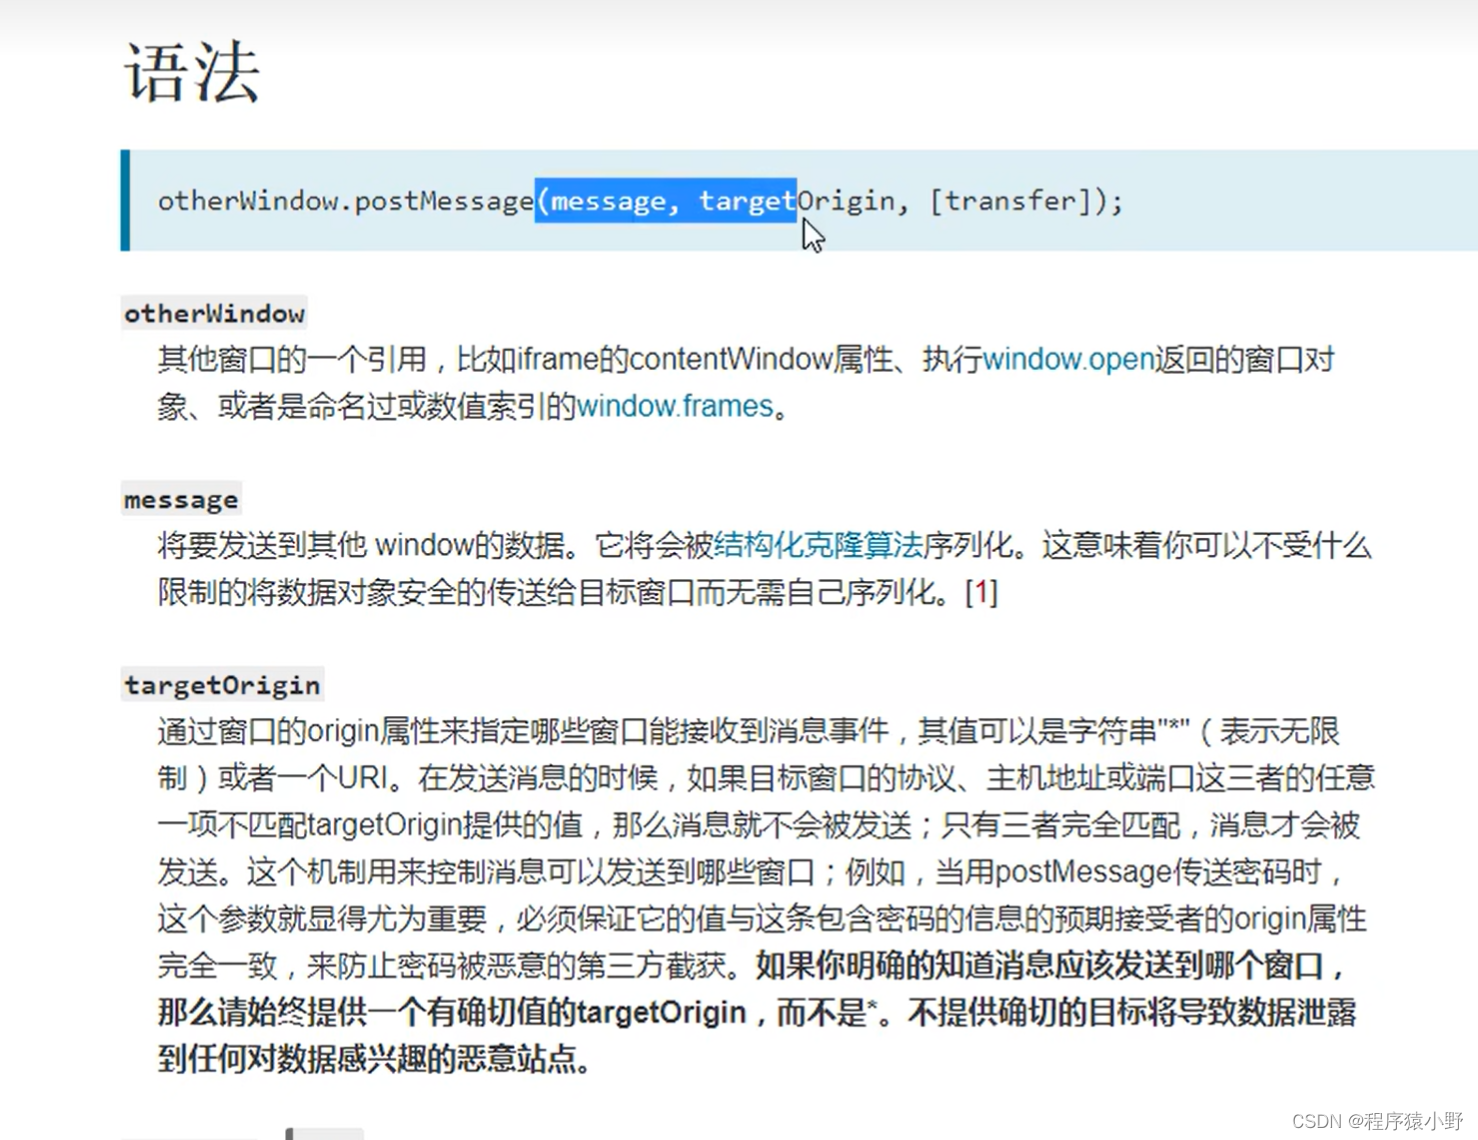
Task: Click postMessage in the syntax code line
Action: (444, 201)
